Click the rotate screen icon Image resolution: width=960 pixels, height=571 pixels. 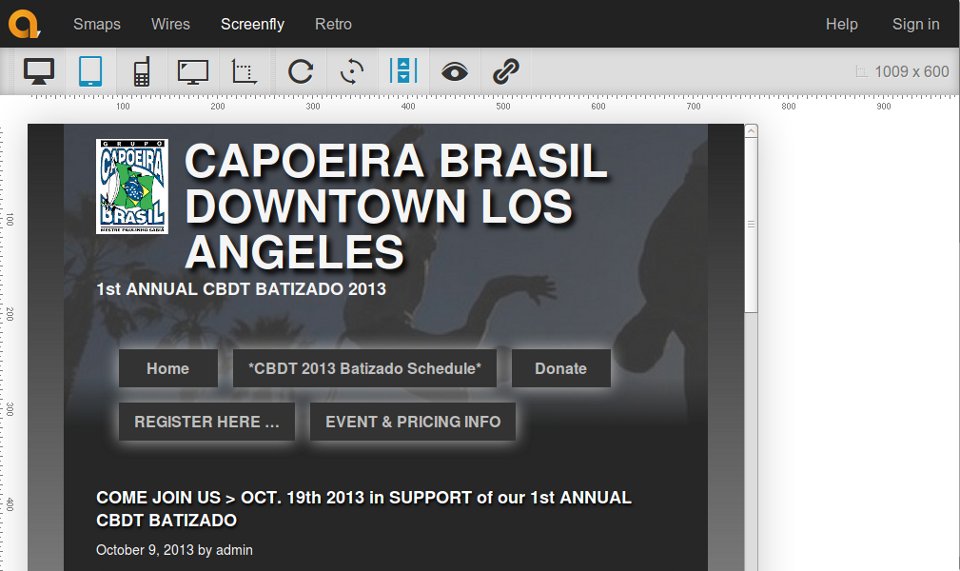coord(352,72)
